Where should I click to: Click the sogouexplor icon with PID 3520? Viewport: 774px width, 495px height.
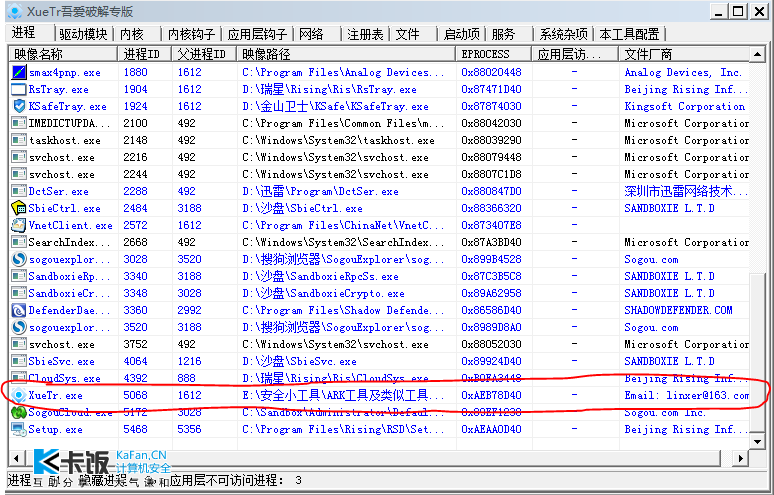click(19, 328)
